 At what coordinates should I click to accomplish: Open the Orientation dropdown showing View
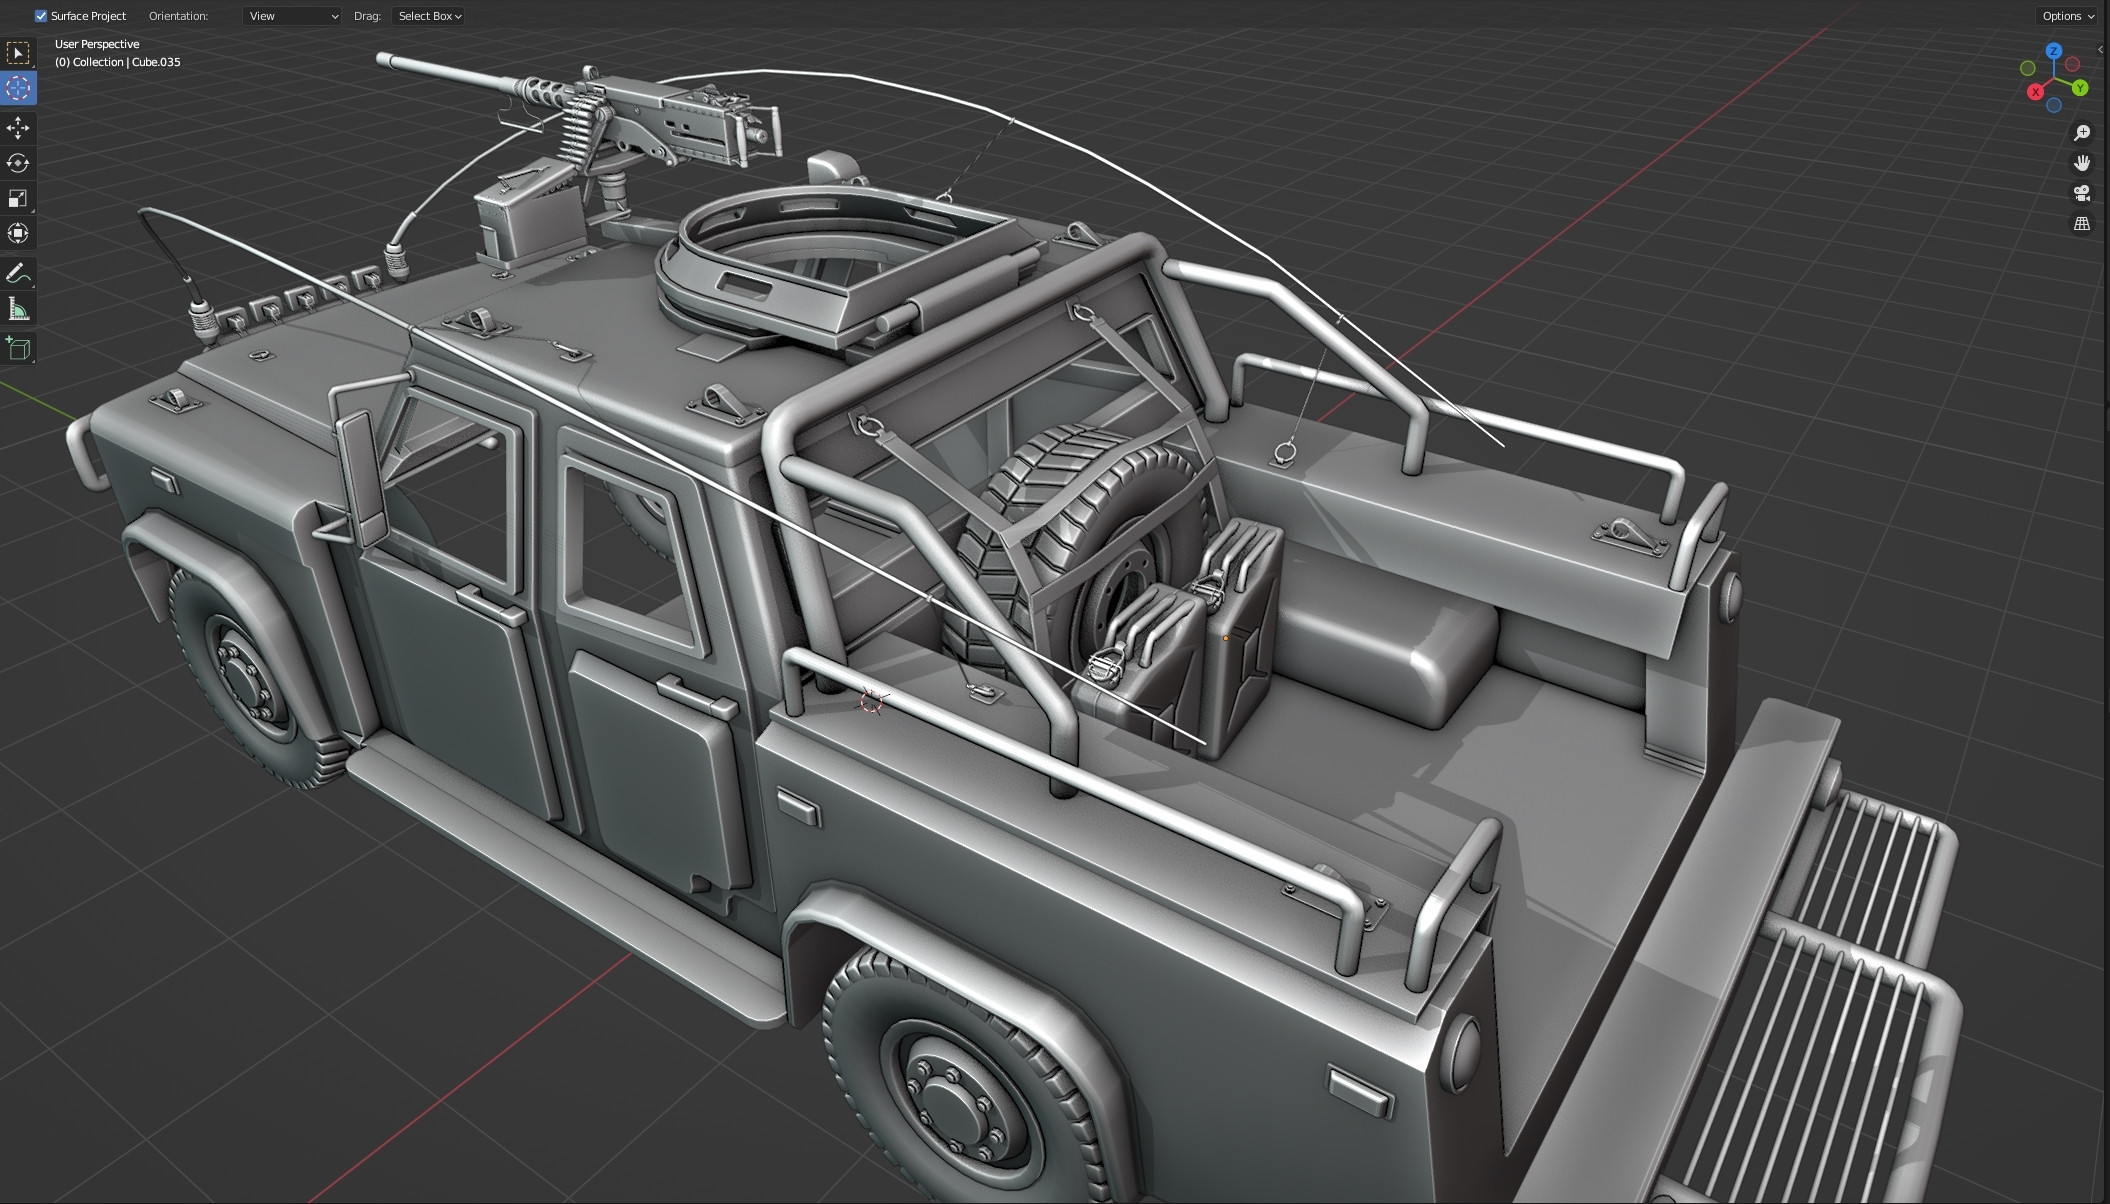pos(291,15)
